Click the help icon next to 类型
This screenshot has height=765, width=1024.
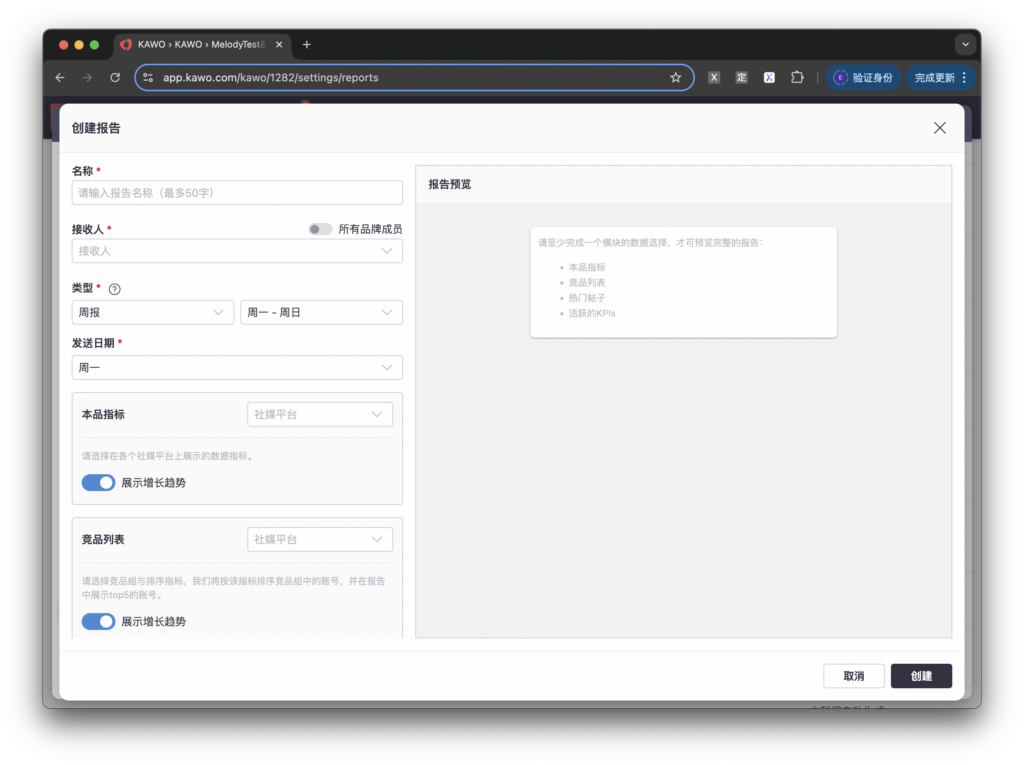pyautogui.click(x=114, y=289)
